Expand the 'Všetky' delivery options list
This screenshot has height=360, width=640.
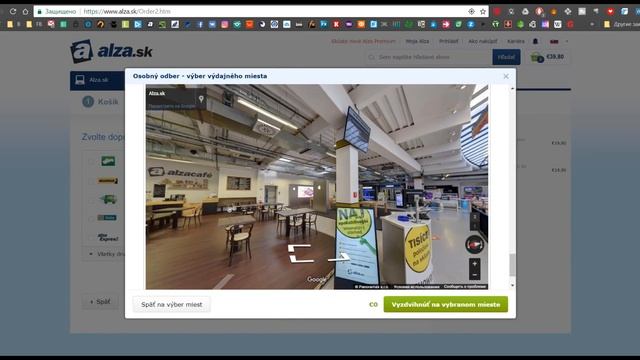pos(107,254)
